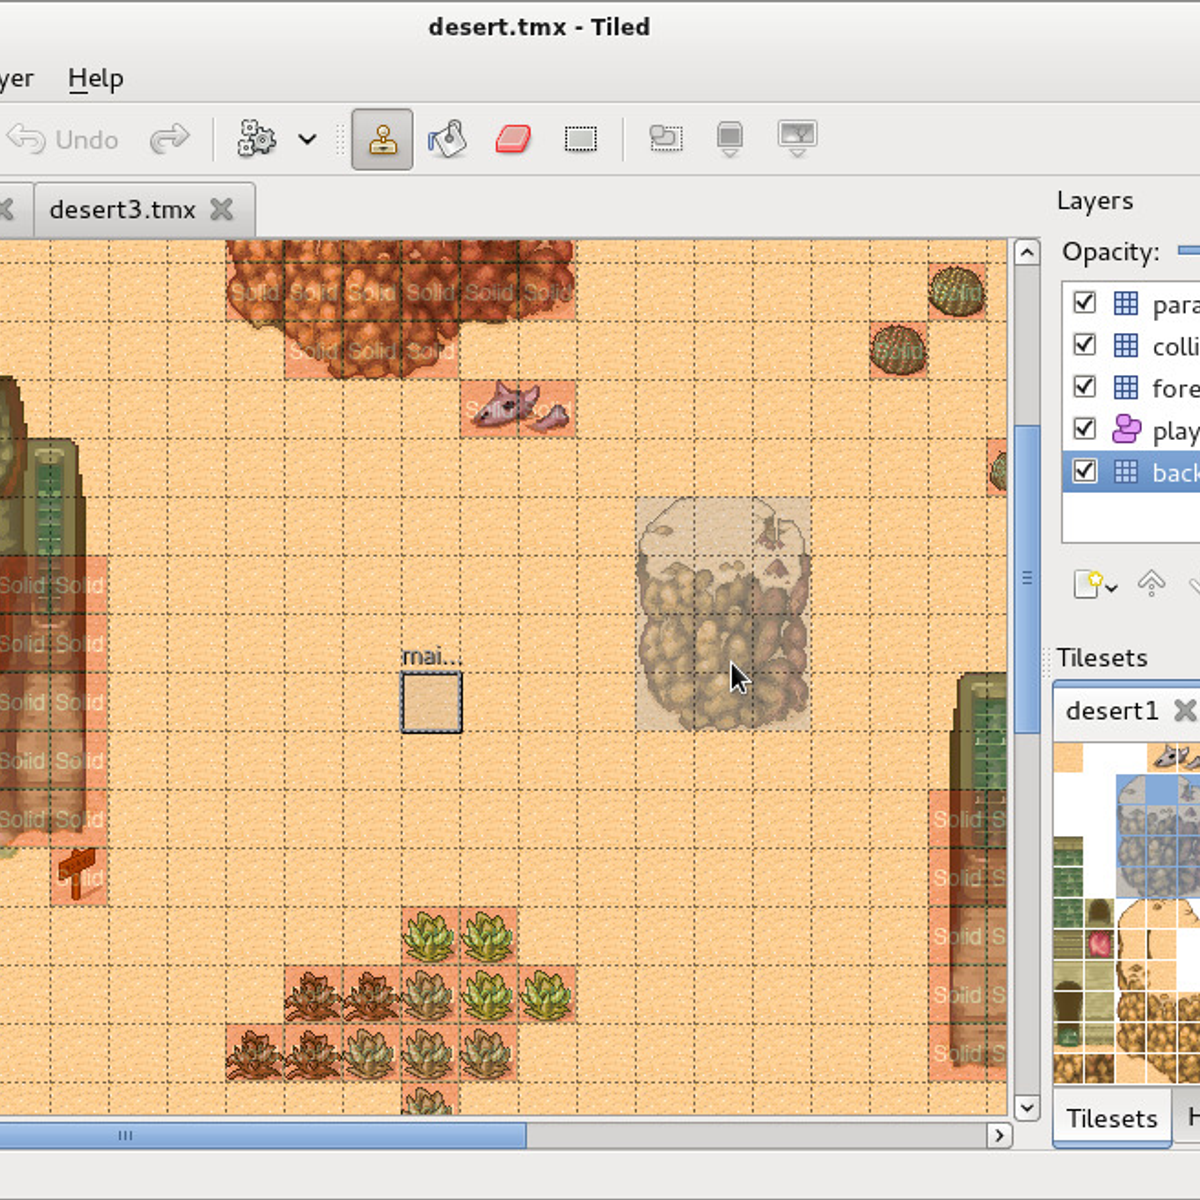1200x1200 pixels.
Task: Click the Redo arrow icon
Action: coord(170,139)
